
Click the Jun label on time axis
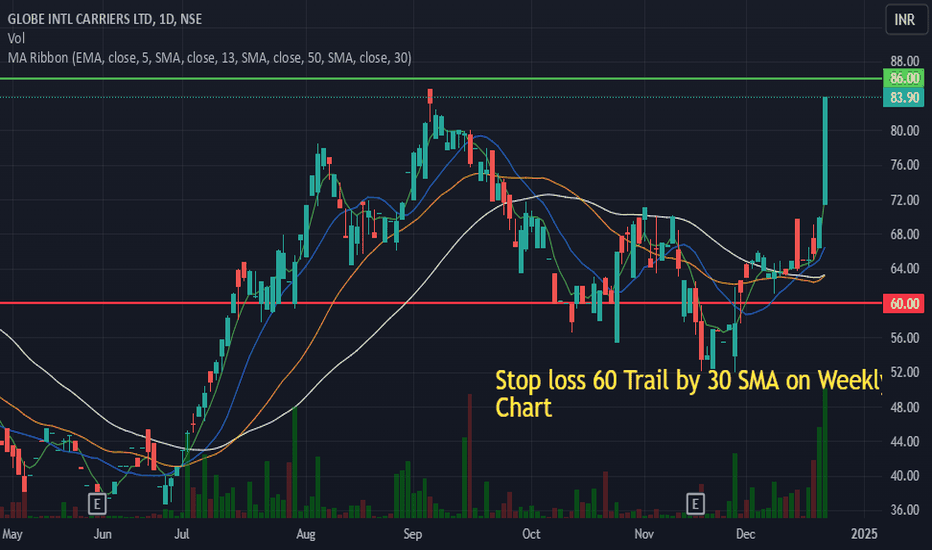pyautogui.click(x=102, y=534)
